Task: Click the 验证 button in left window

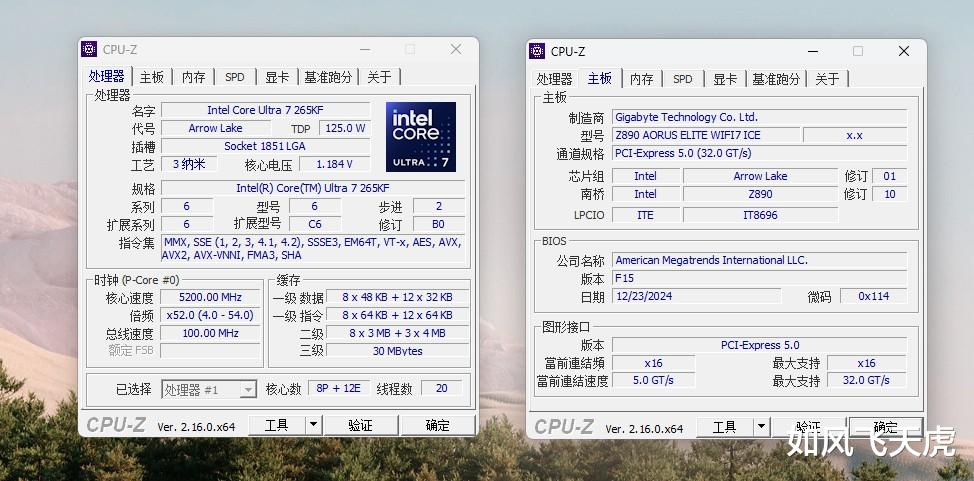Action: pyautogui.click(x=360, y=425)
